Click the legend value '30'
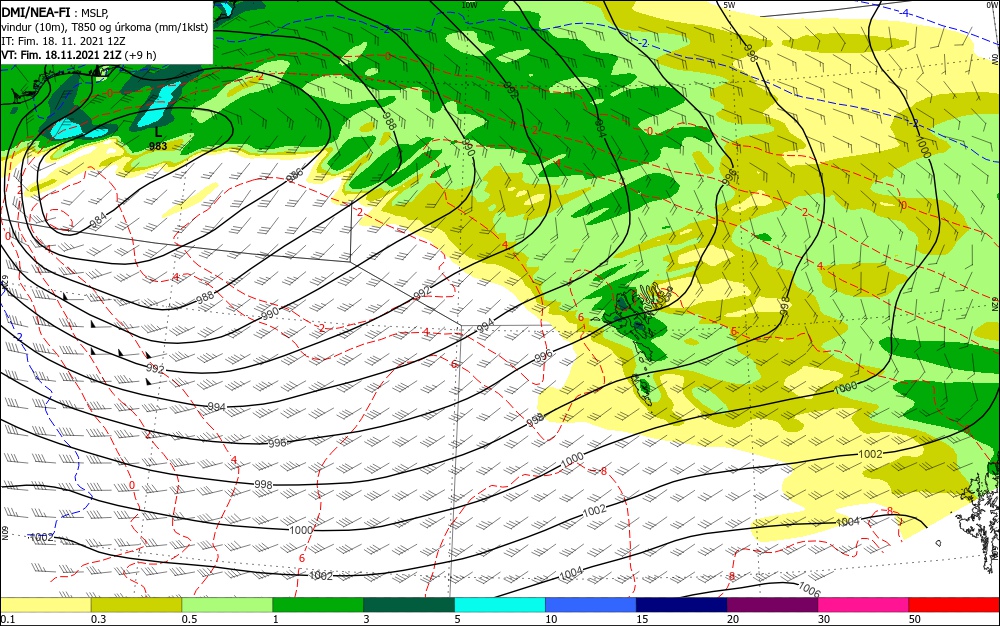The image size is (1000, 626). pos(824,619)
